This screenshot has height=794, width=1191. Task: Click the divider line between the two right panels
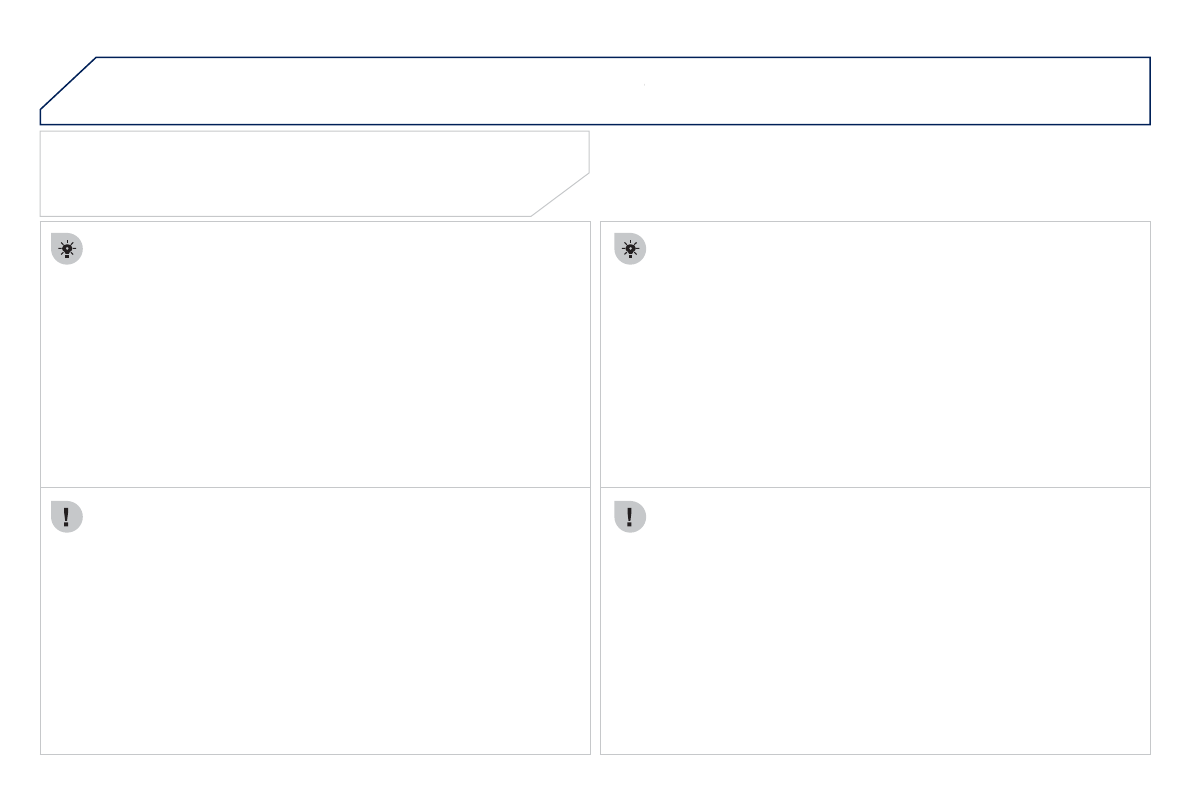tap(875, 487)
